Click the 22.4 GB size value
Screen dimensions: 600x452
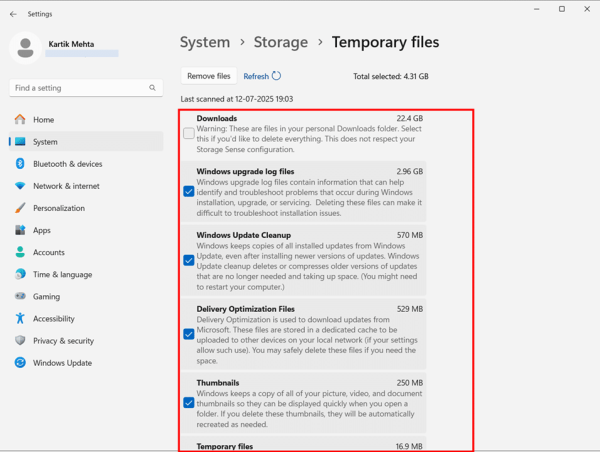tap(409, 118)
